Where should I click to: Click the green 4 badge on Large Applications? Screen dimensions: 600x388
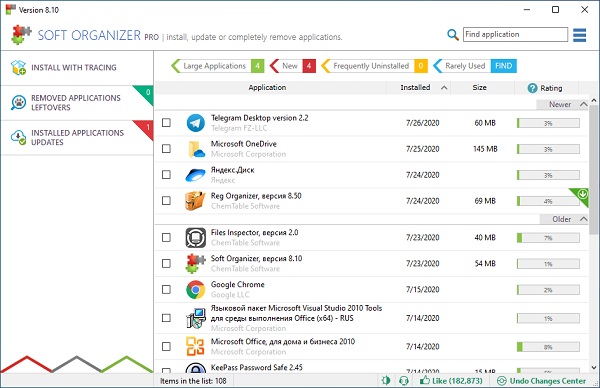coord(258,66)
